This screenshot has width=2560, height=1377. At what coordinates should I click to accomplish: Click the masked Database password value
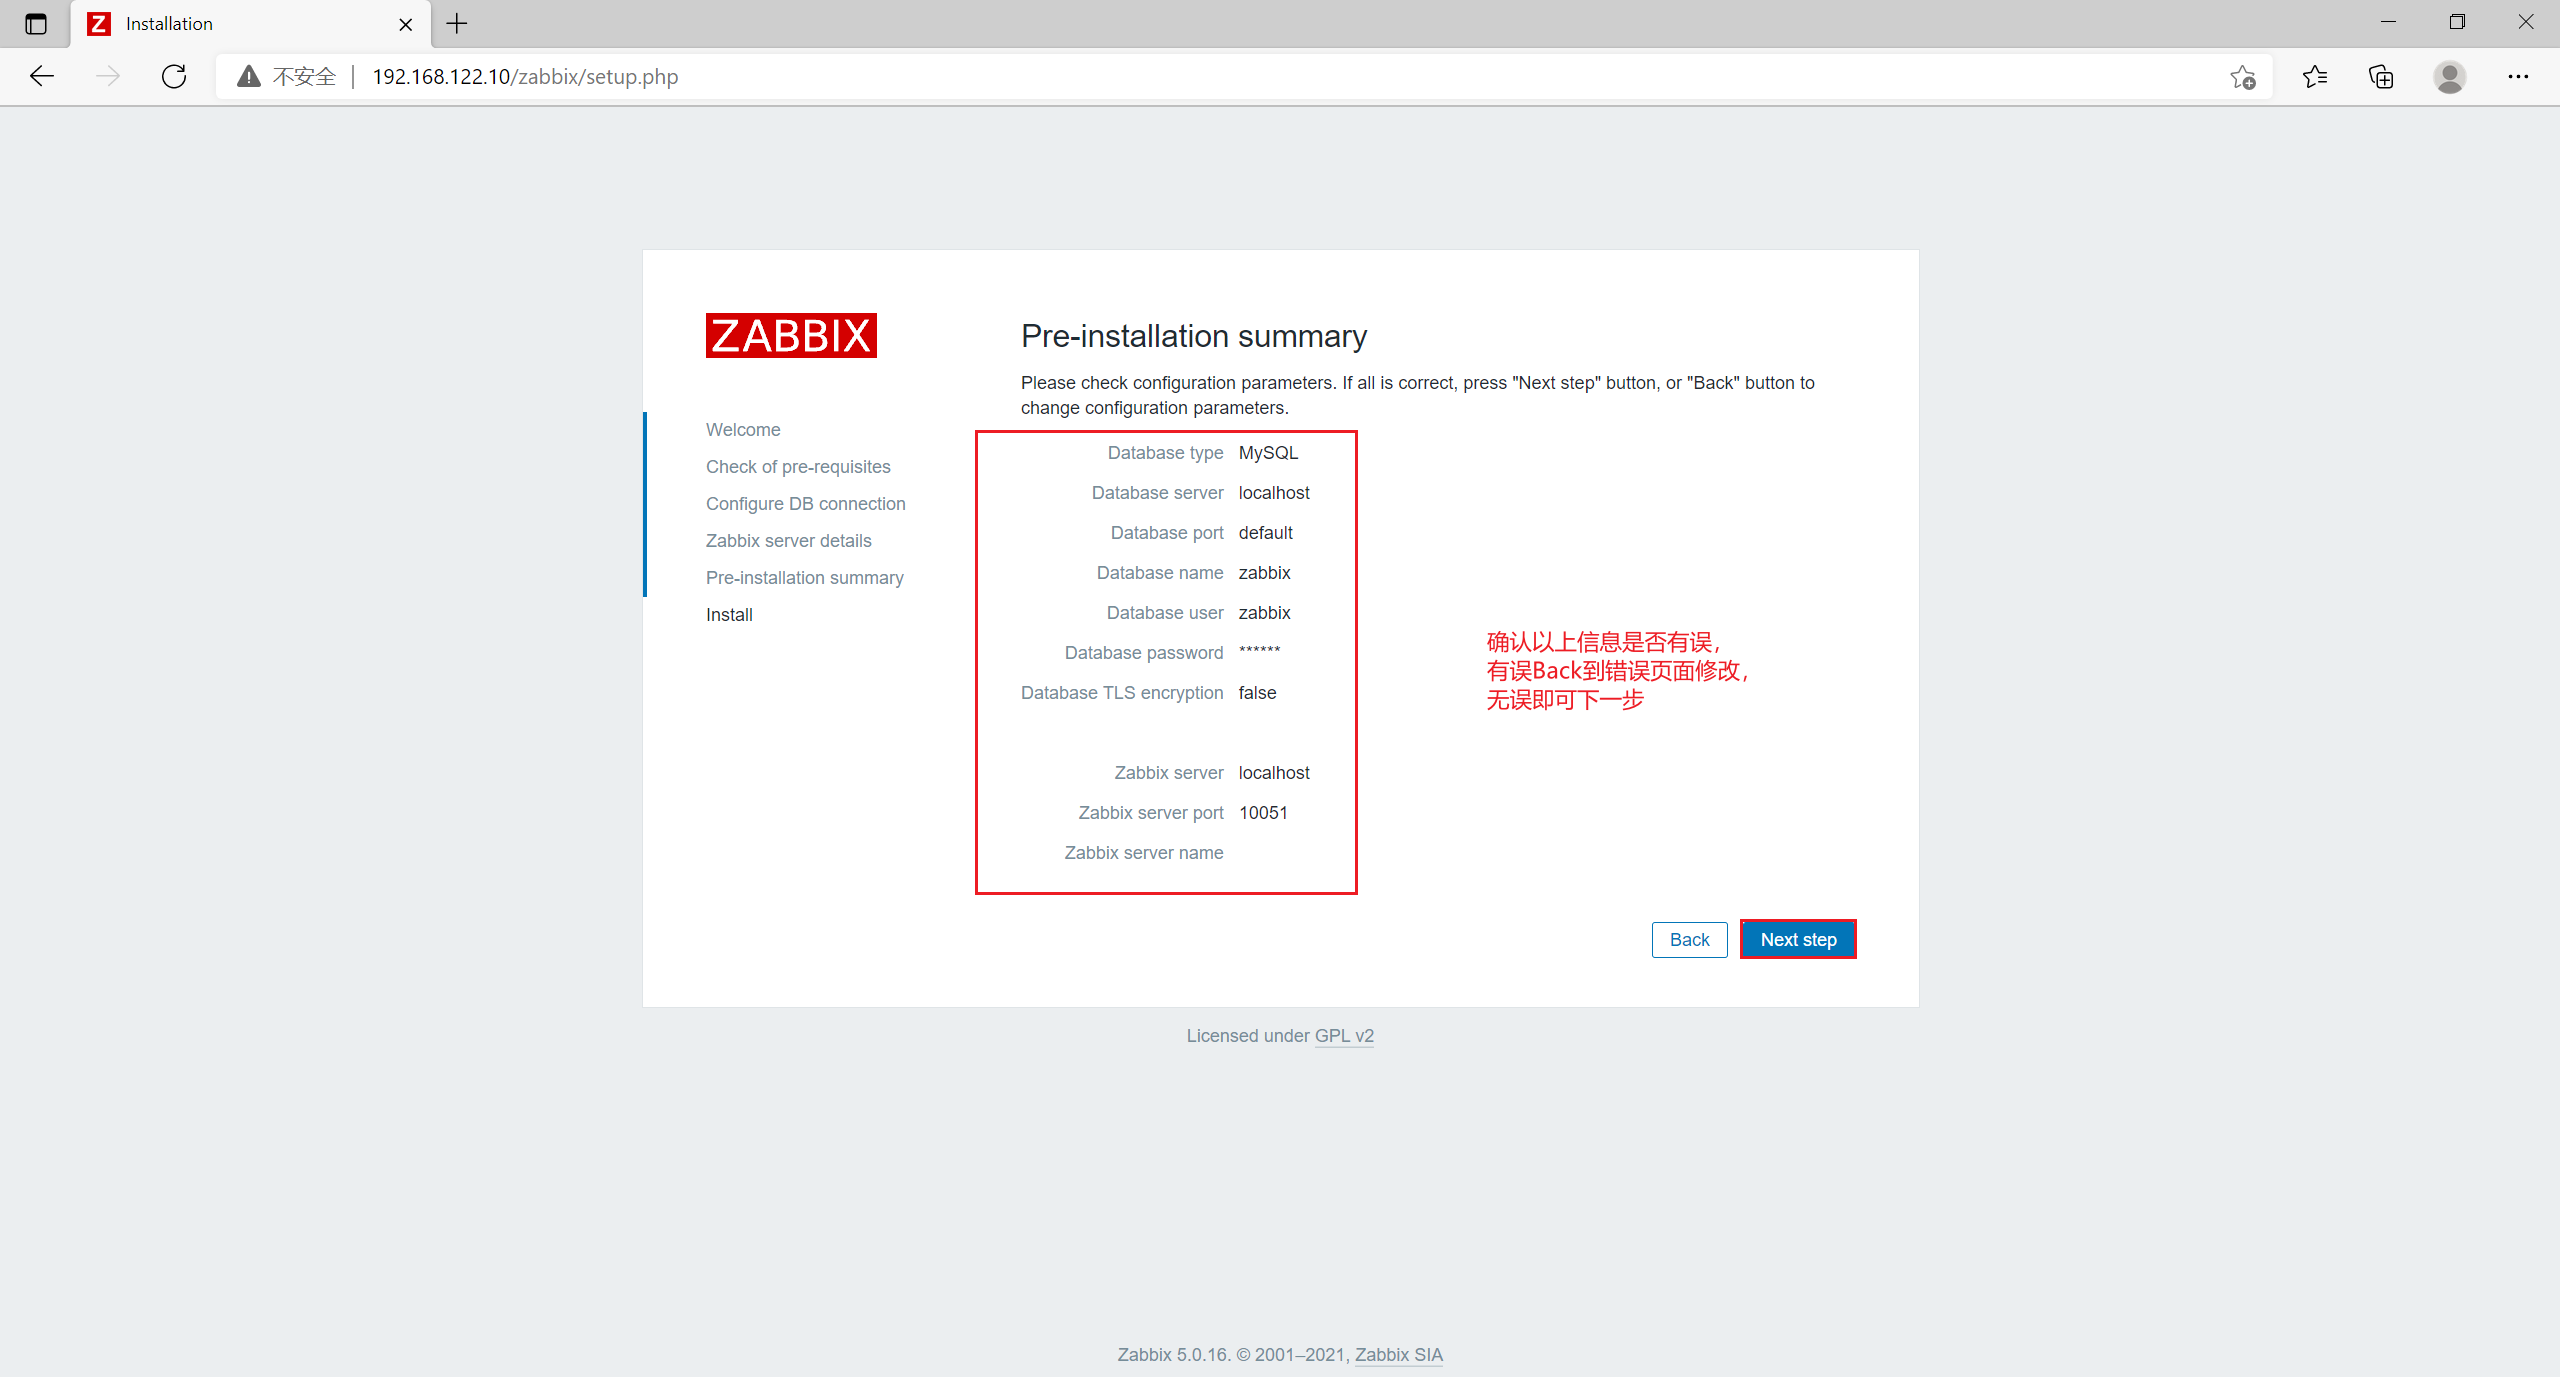coord(1259,651)
